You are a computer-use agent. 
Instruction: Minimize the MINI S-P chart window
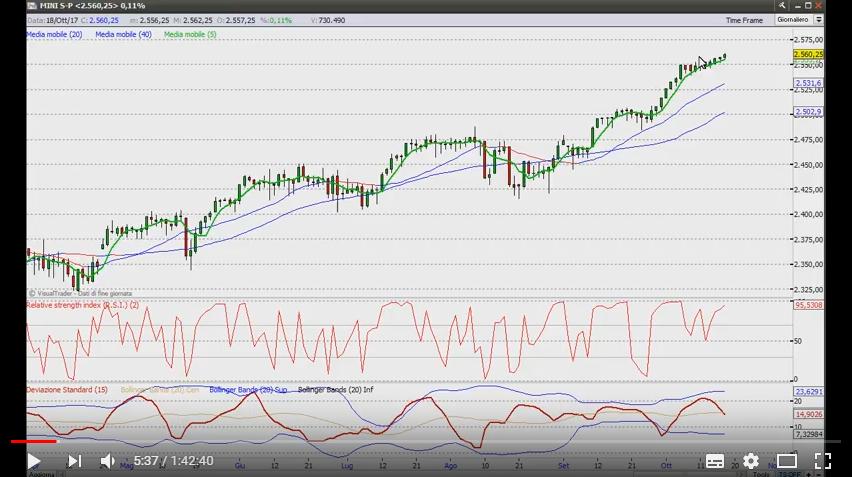point(798,5)
